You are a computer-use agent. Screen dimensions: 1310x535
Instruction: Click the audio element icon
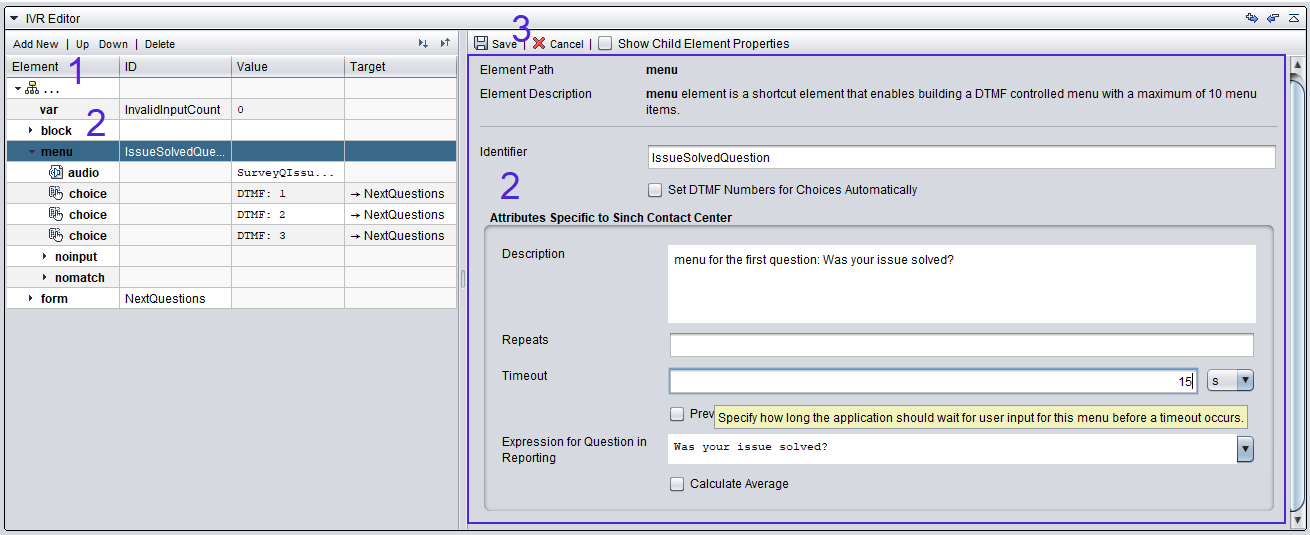(x=56, y=173)
